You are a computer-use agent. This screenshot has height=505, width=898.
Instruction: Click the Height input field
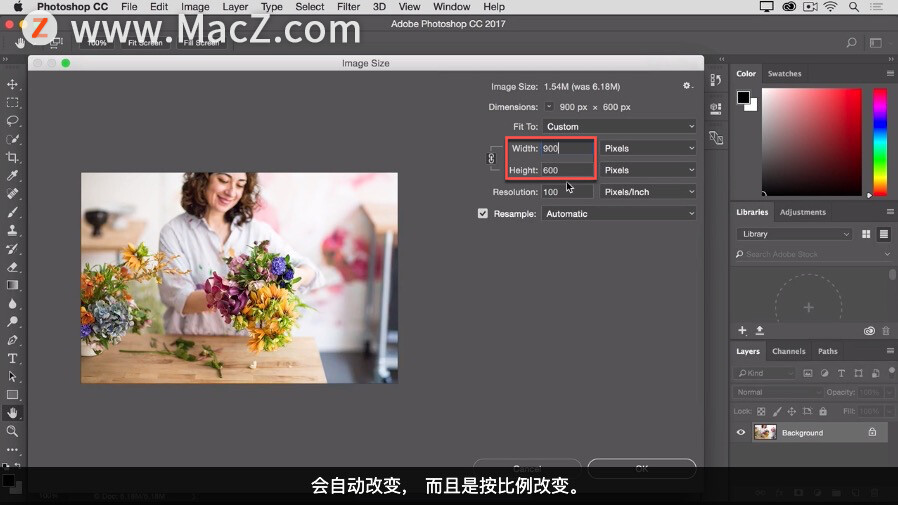tap(568, 170)
